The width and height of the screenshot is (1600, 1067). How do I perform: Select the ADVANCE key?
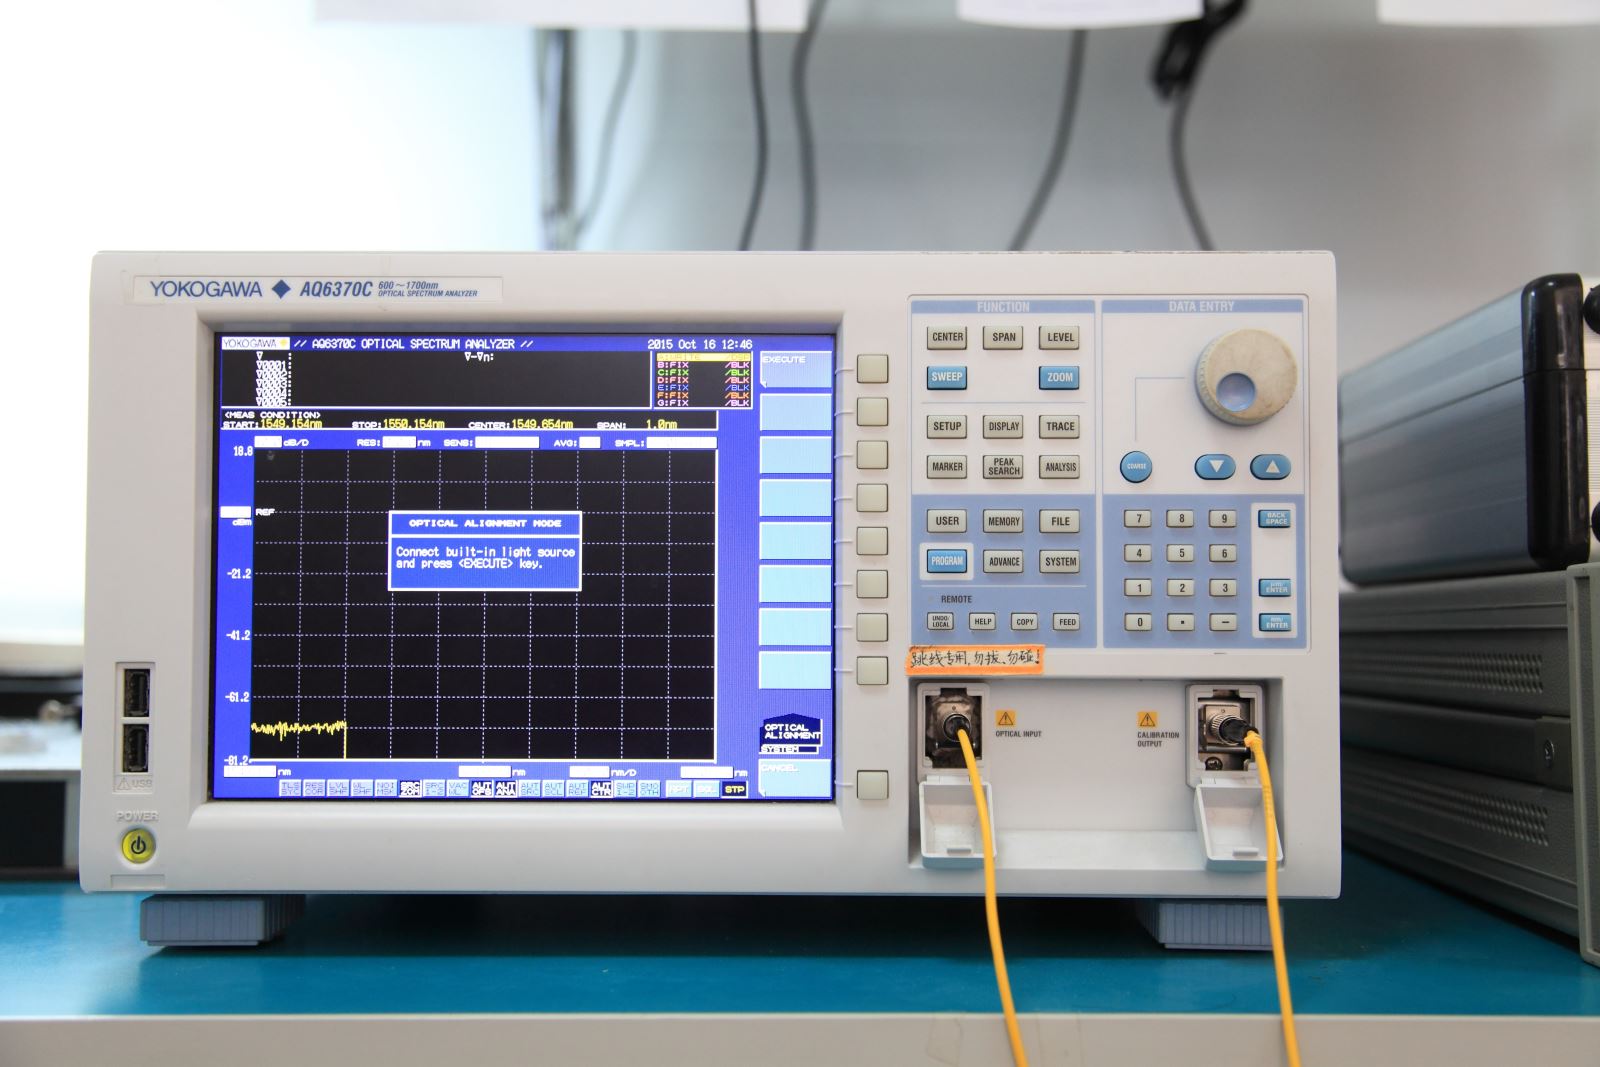[1003, 561]
